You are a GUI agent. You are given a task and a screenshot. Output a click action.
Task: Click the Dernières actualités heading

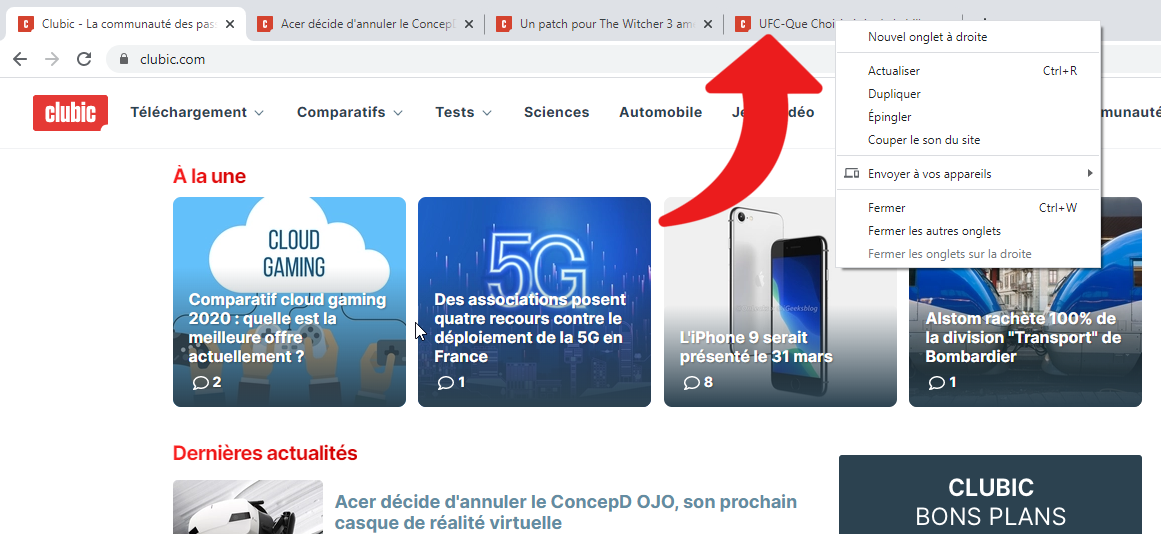click(x=265, y=453)
